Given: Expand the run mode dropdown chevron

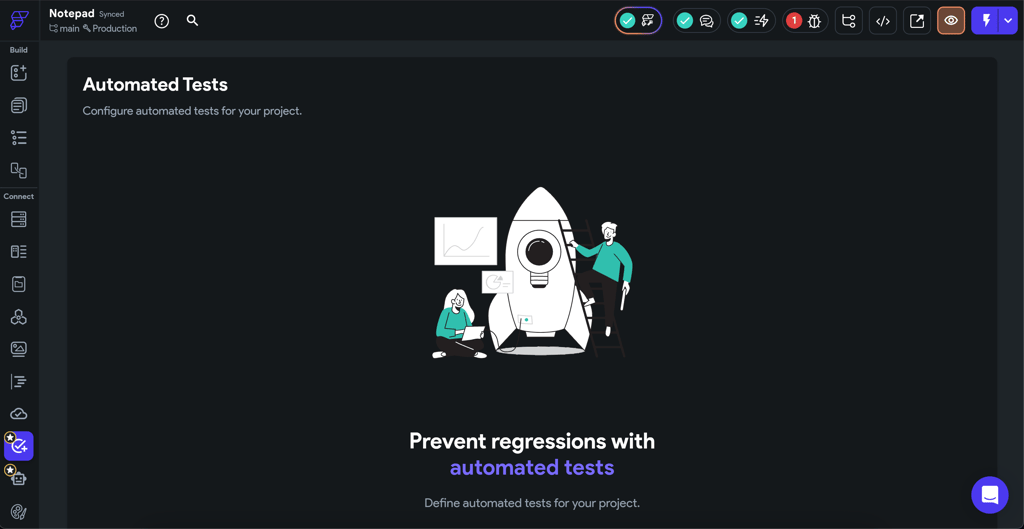Looking at the screenshot, I should (x=1007, y=21).
